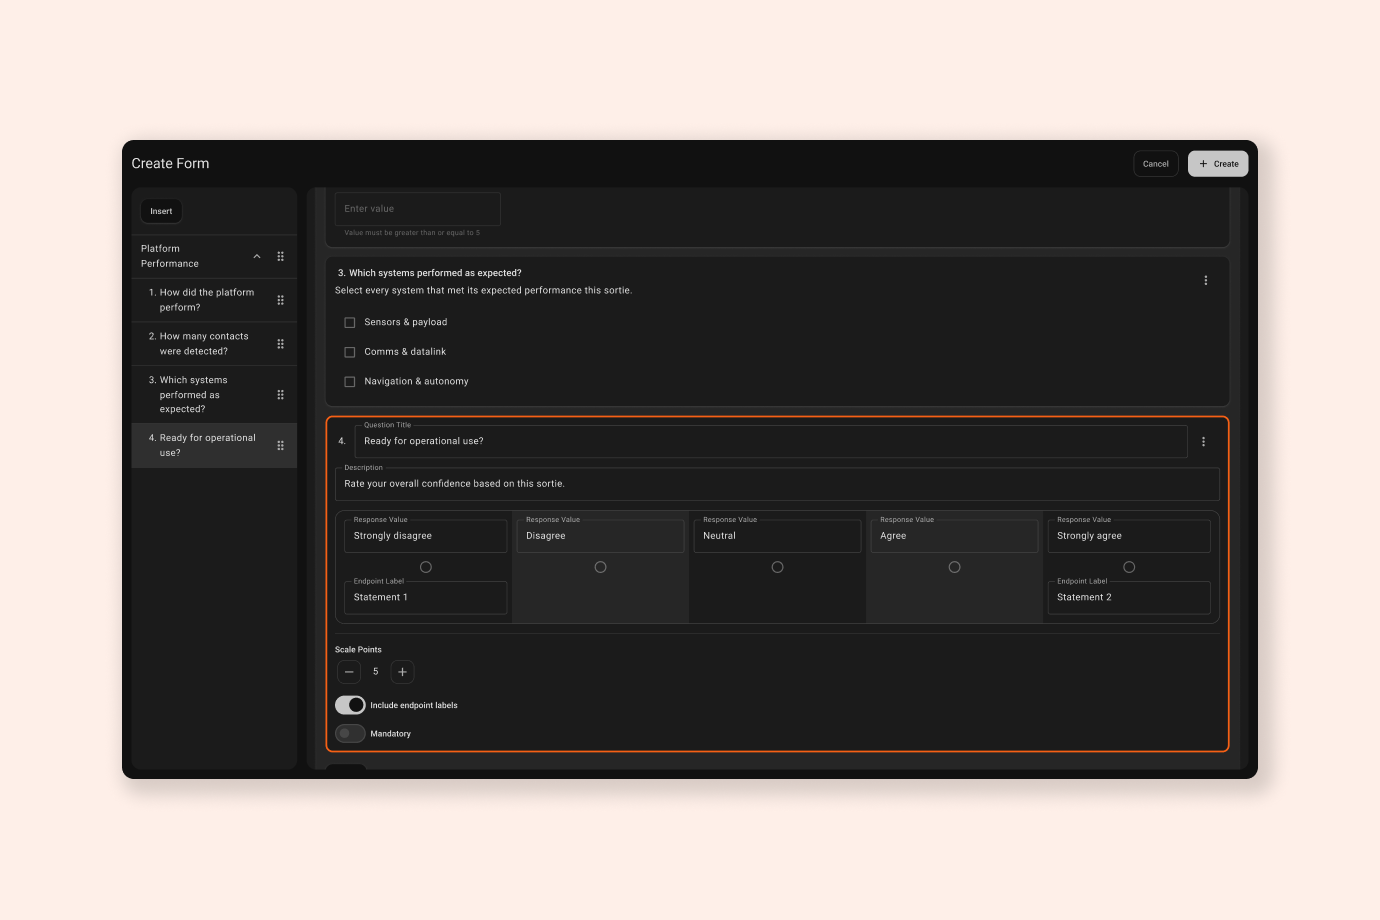Increase scale points with plus button

(x=402, y=672)
